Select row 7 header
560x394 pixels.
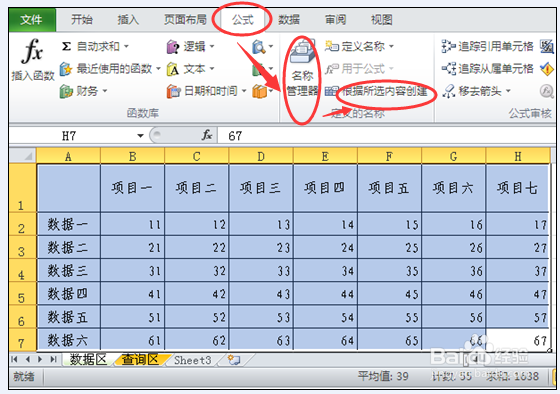click(x=22, y=339)
